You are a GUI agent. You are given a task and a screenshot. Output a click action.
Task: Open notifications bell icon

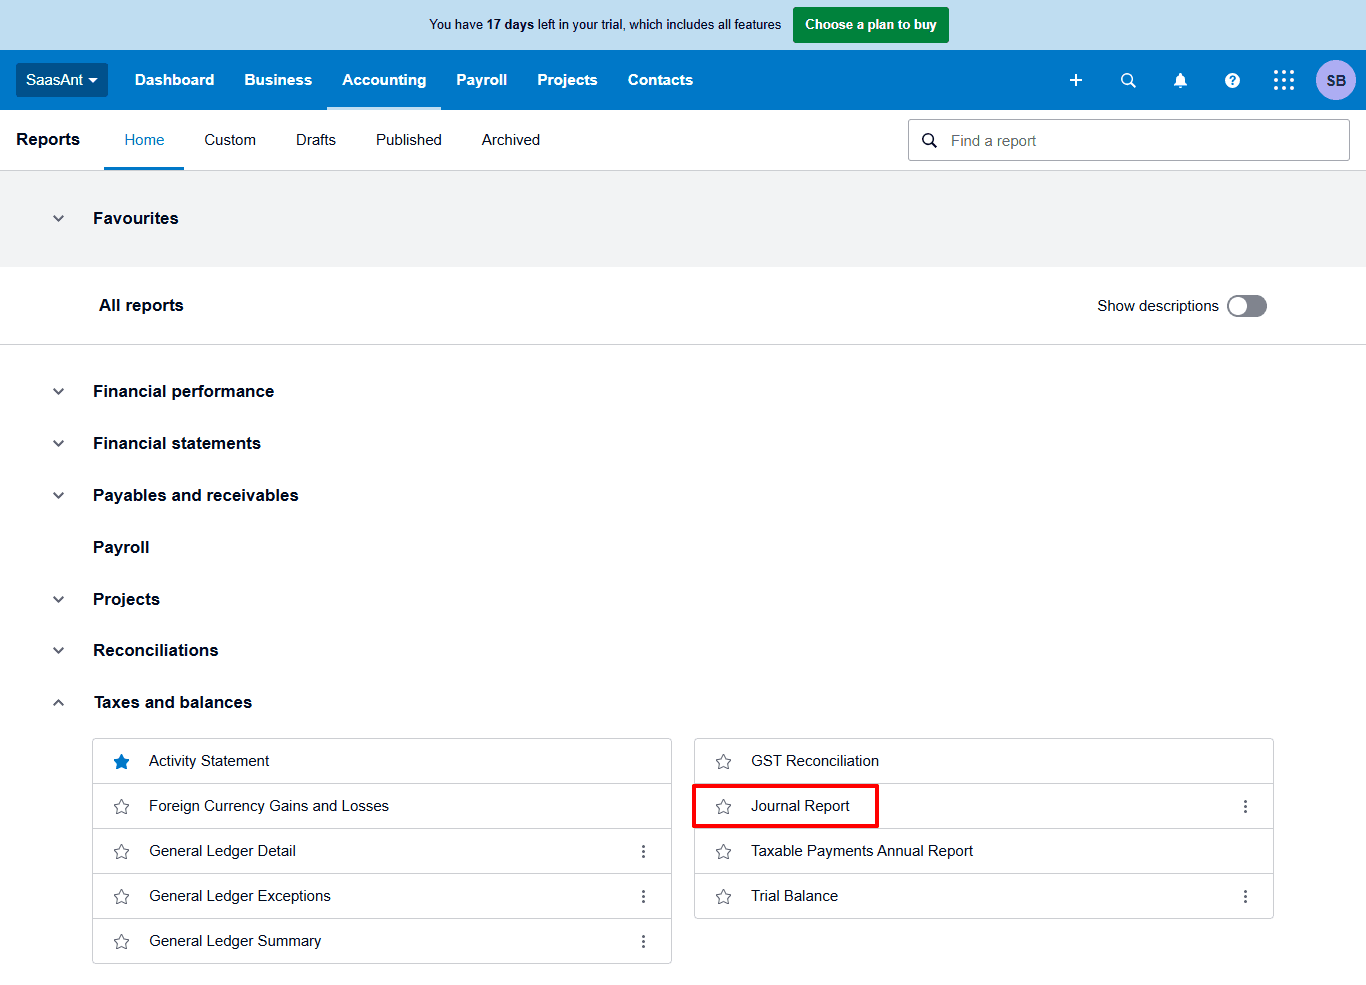click(1180, 80)
